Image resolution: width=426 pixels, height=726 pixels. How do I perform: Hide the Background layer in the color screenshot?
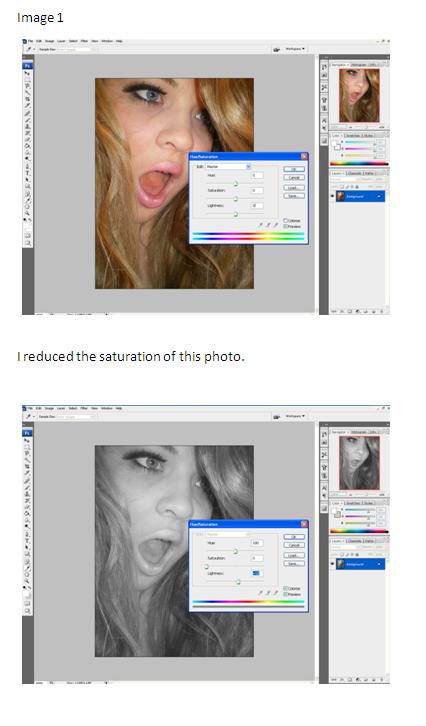(332, 196)
